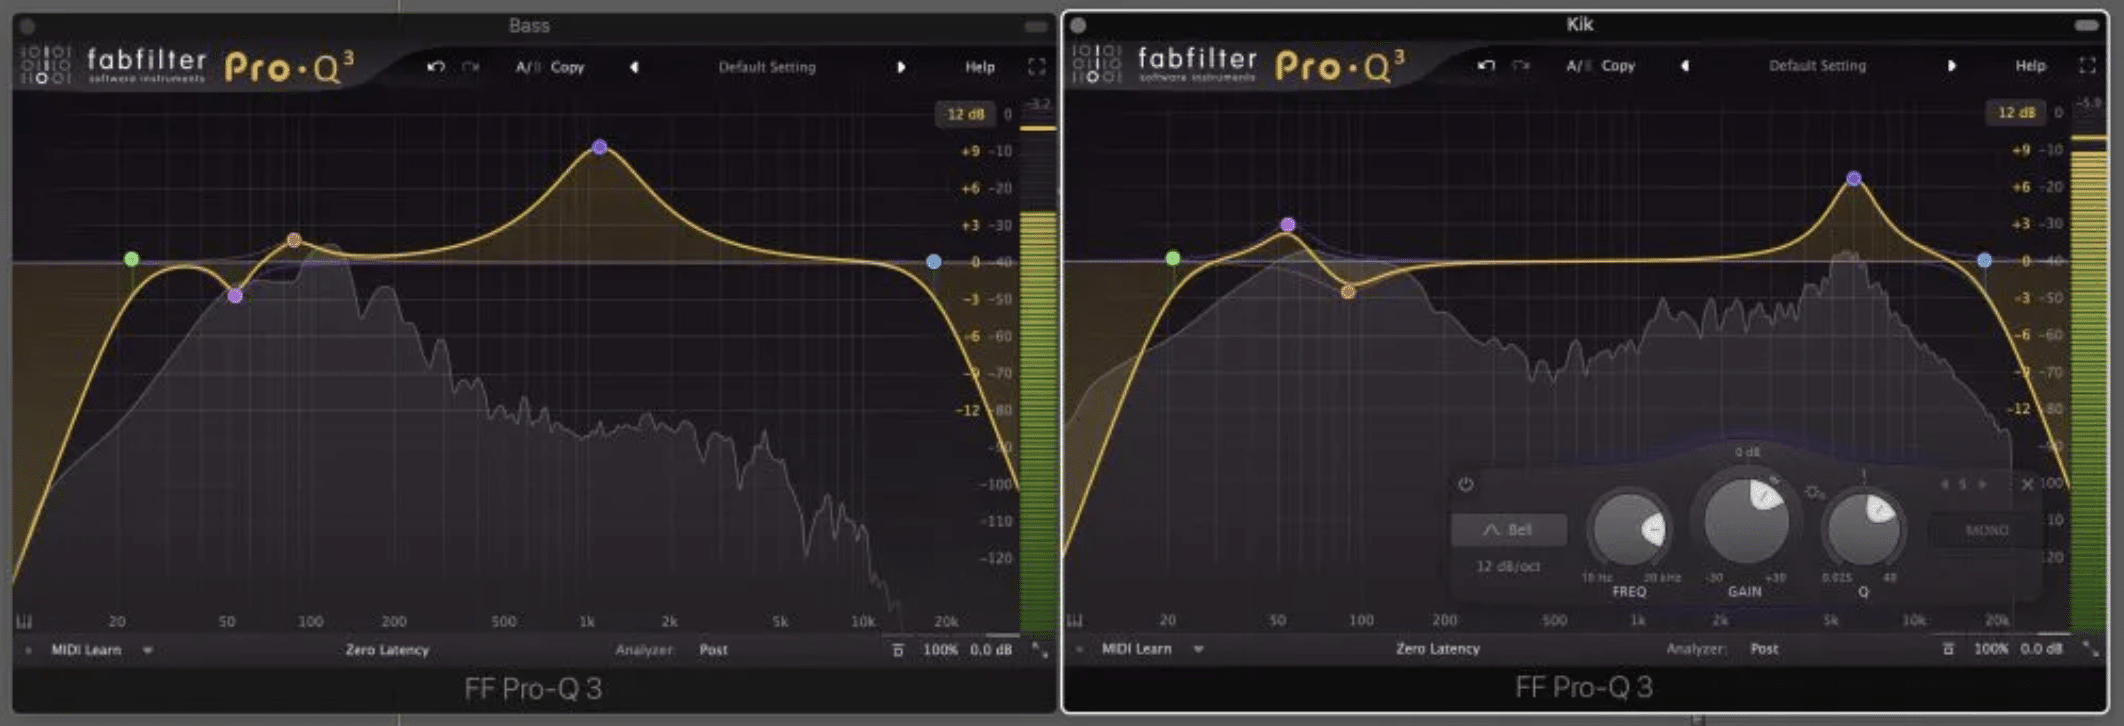Click redo in the Kik Pro-Q 3 window

tap(1521, 65)
